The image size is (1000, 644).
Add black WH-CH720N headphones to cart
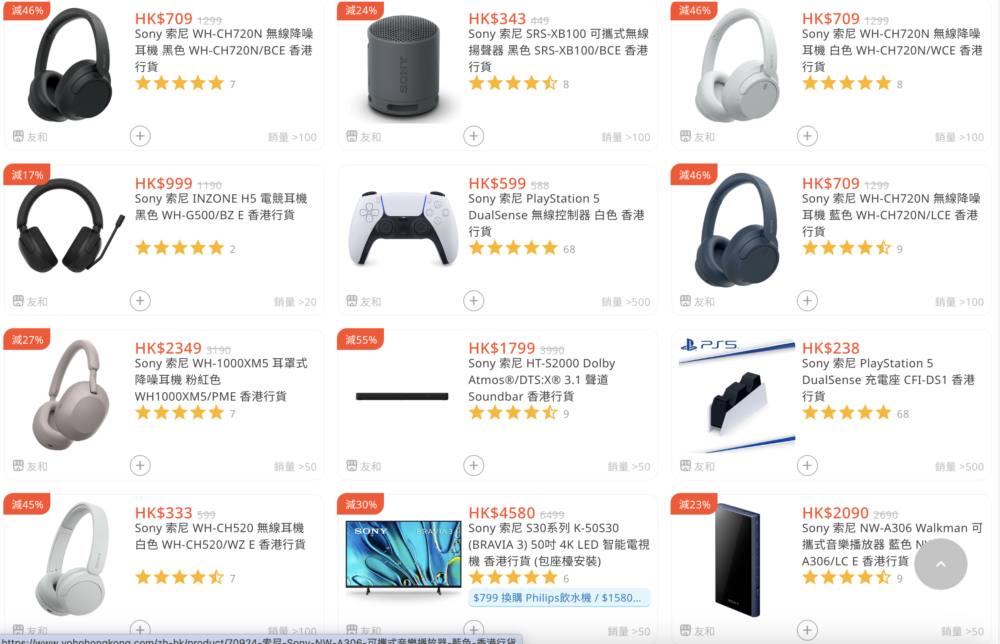pyautogui.click(x=140, y=136)
